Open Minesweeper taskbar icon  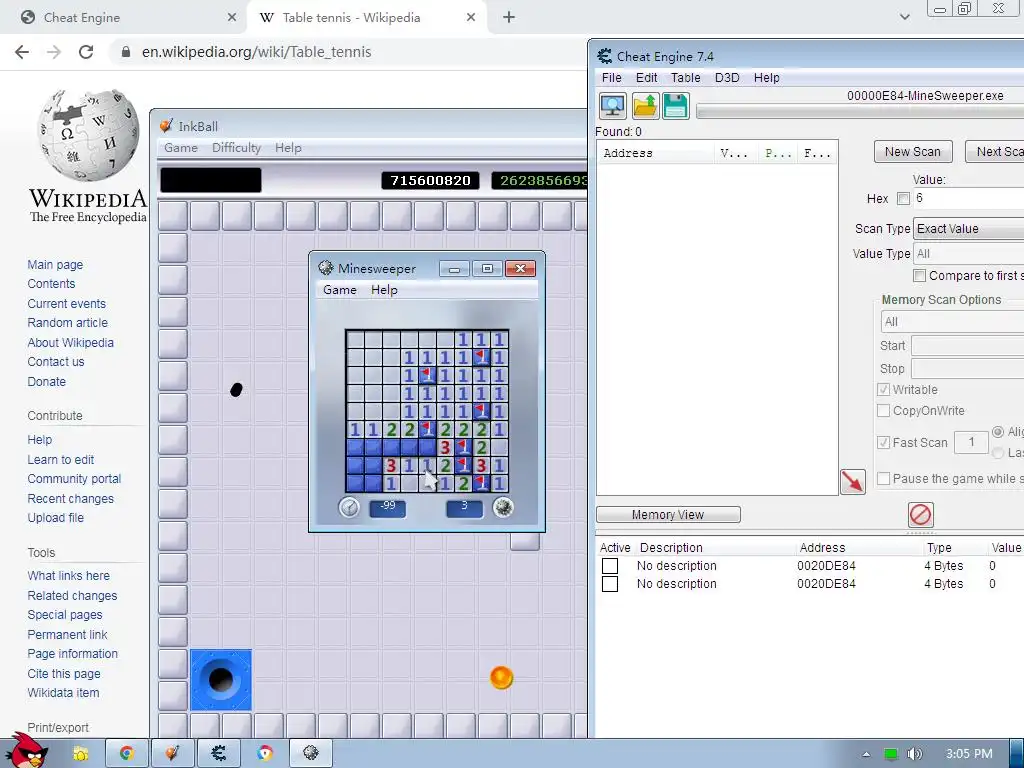(x=311, y=754)
